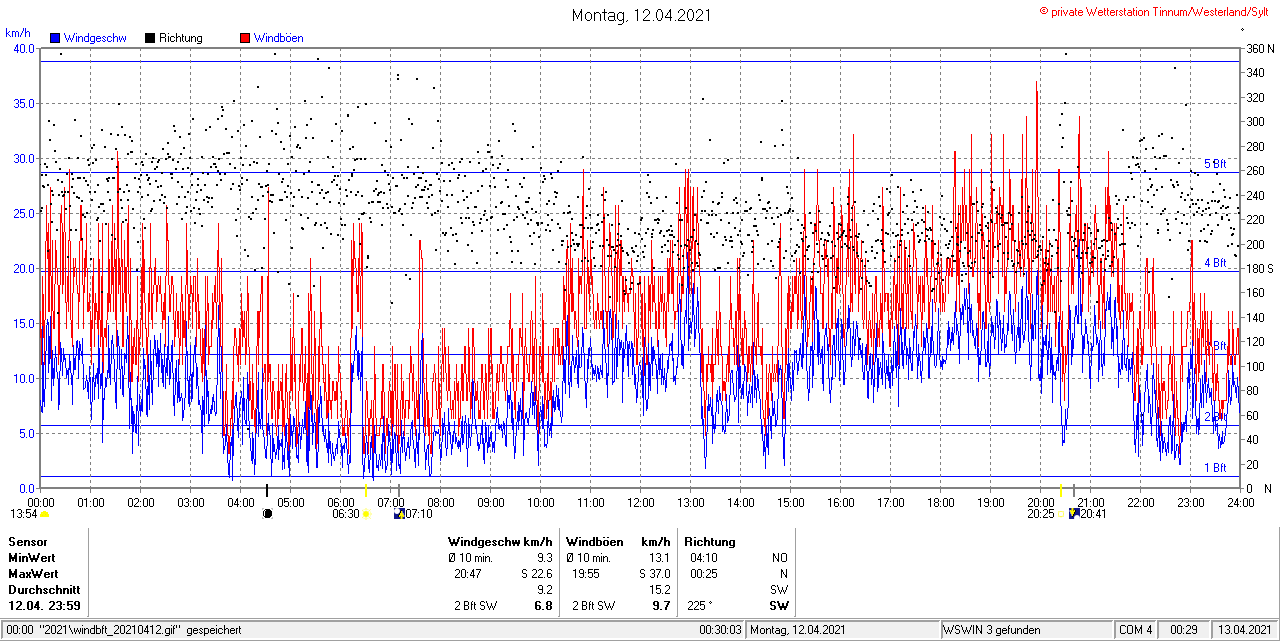Click the 1 Bft line label
1280x641 pixels.
click(x=1215, y=468)
